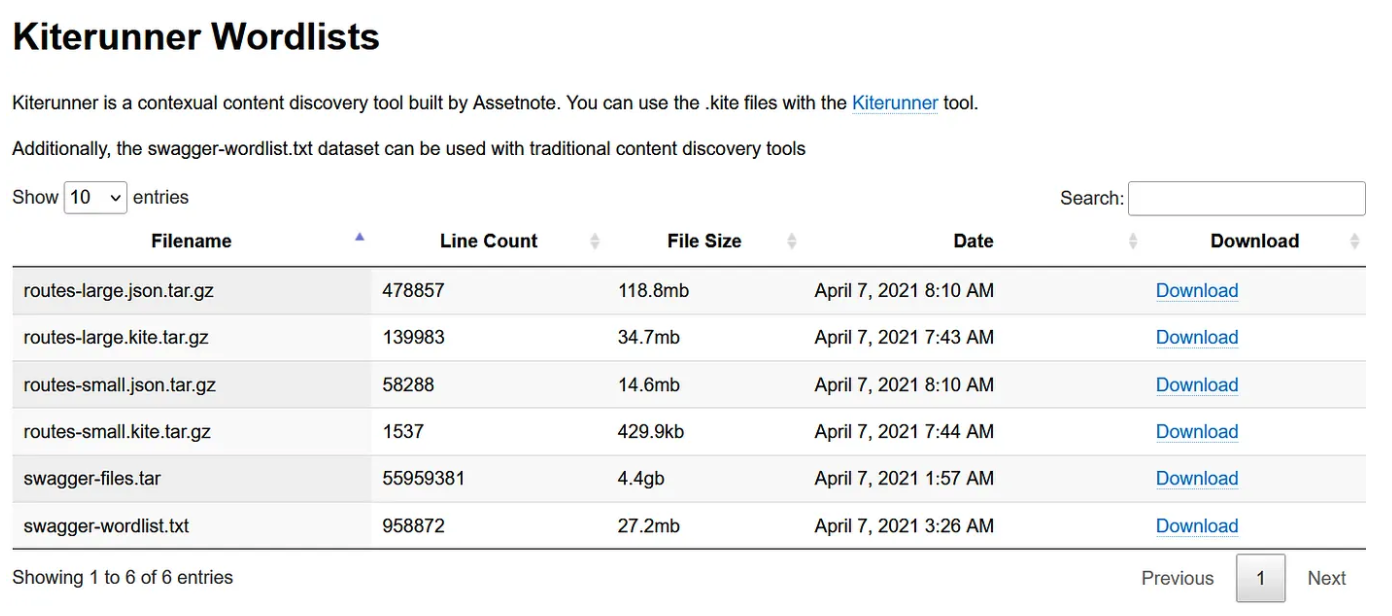Download routes-small.kite.tar.gz
Screen dimensions: 1392x616
coord(1197,432)
